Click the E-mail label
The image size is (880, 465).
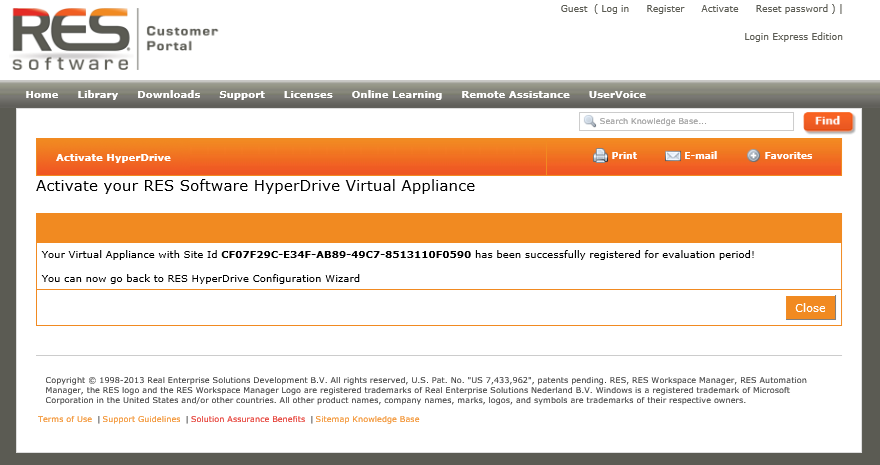tap(700, 156)
